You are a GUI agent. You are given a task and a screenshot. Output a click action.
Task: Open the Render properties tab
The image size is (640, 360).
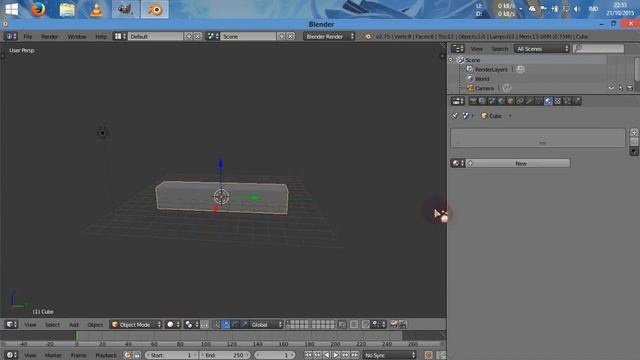pyautogui.click(x=473, y=101)
